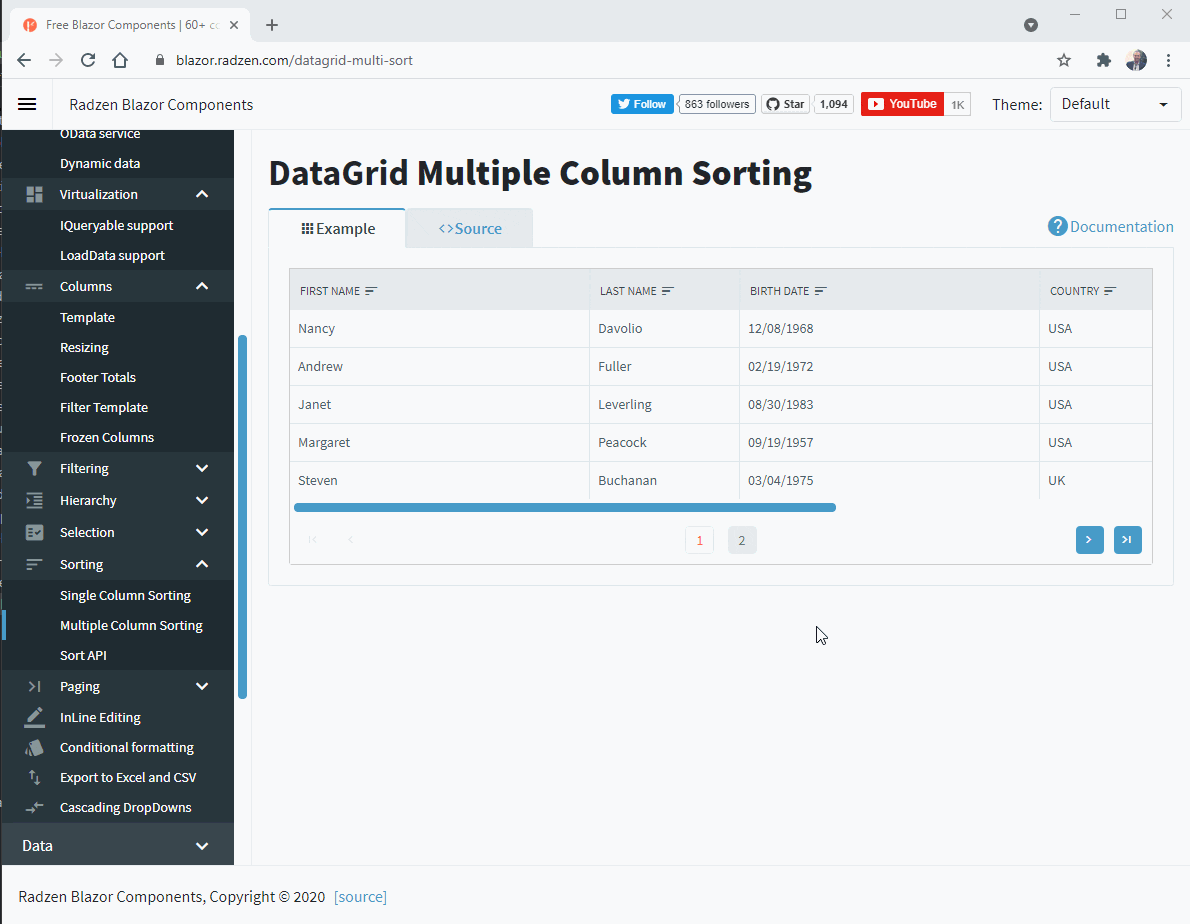
Task: Go to the next grid page
Action: (1090, 540)
